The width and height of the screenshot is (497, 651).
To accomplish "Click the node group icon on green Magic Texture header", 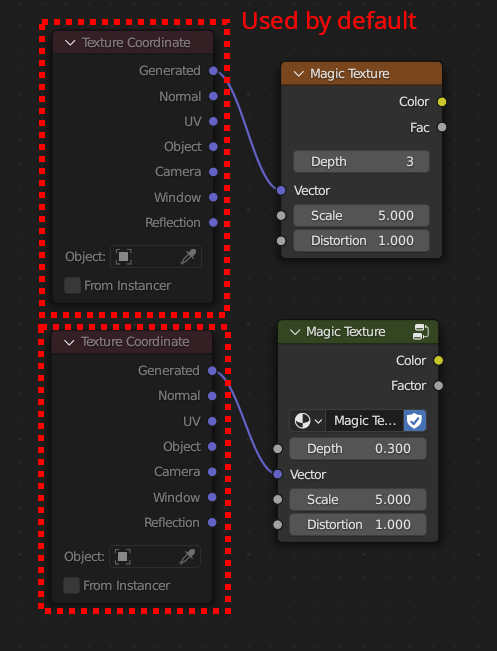I will click(x=421, y=332).
